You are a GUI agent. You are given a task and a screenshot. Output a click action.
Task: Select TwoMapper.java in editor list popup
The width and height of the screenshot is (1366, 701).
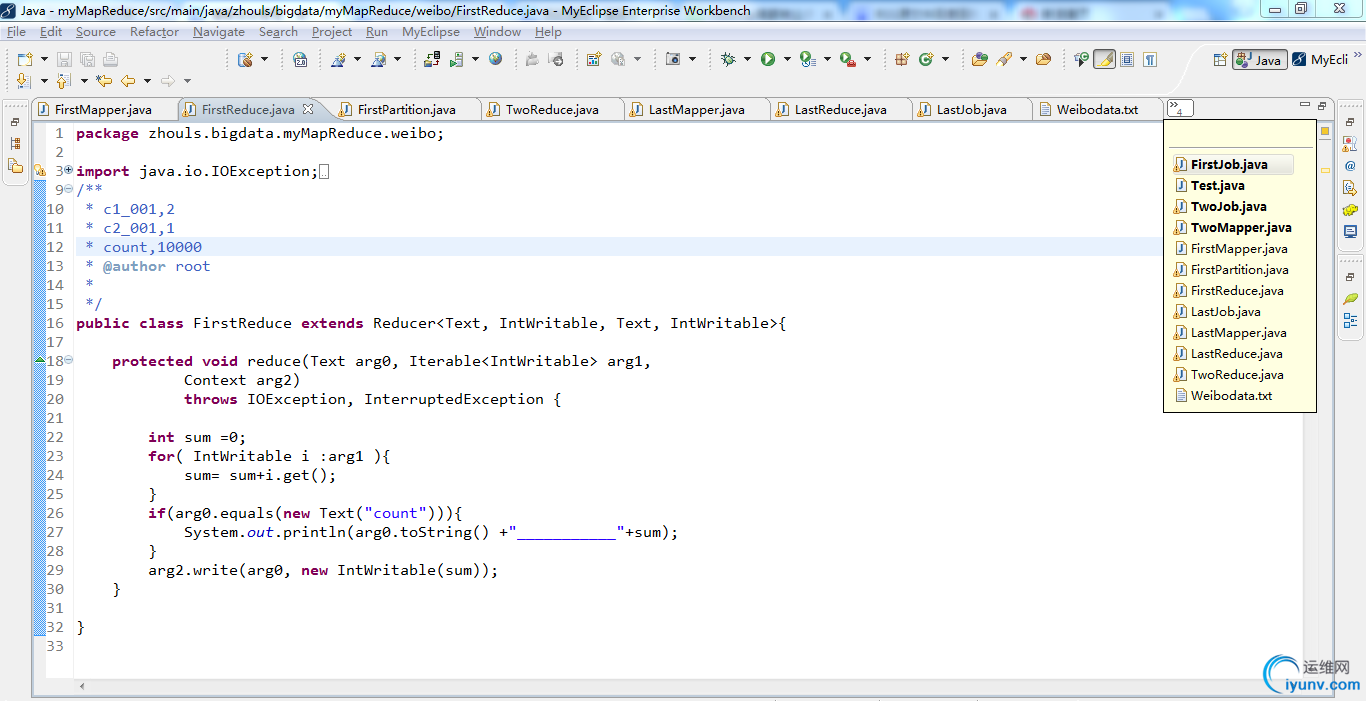(1233, 227)
